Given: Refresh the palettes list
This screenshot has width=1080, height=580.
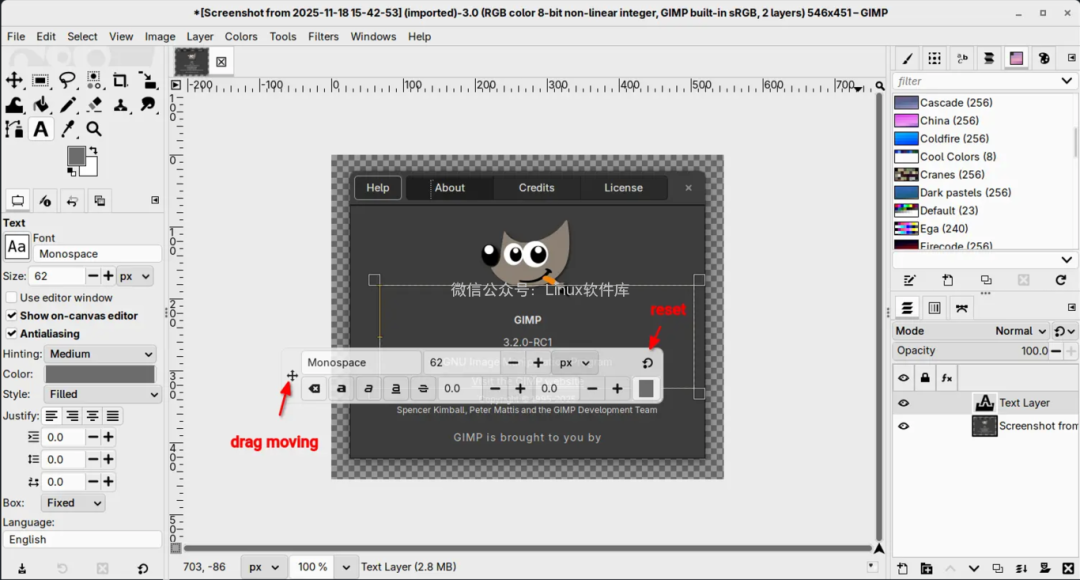Looking at the screenshot, I should point(1061,280).
